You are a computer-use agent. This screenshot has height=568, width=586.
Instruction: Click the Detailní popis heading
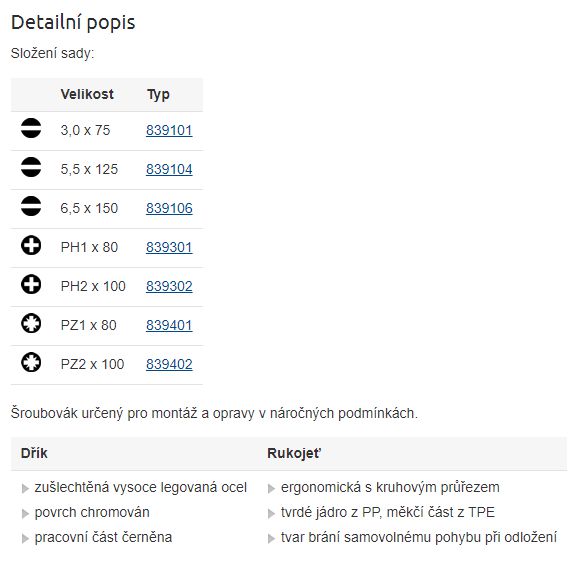[73, 22]
